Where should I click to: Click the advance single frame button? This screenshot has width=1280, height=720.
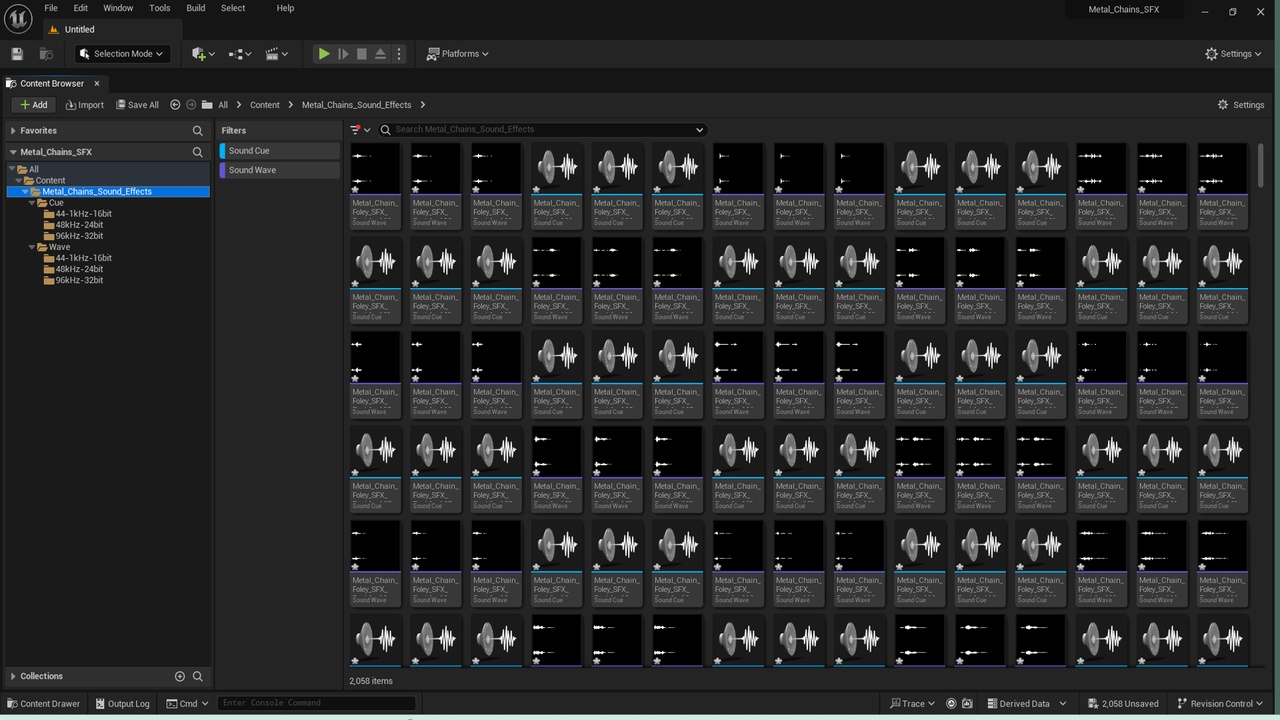(343, 54)
